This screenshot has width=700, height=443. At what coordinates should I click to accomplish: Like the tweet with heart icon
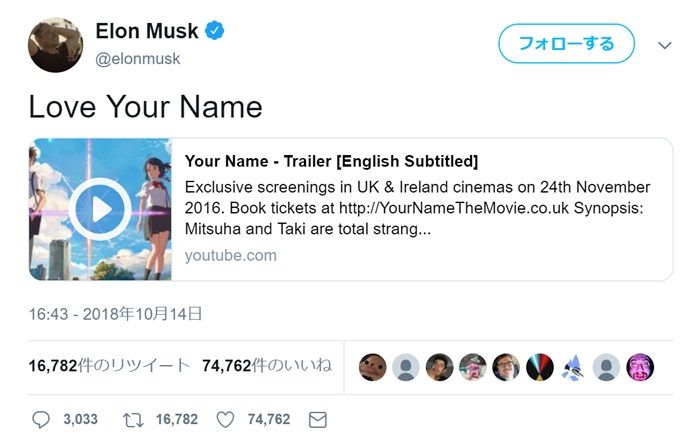click(225, 419)
